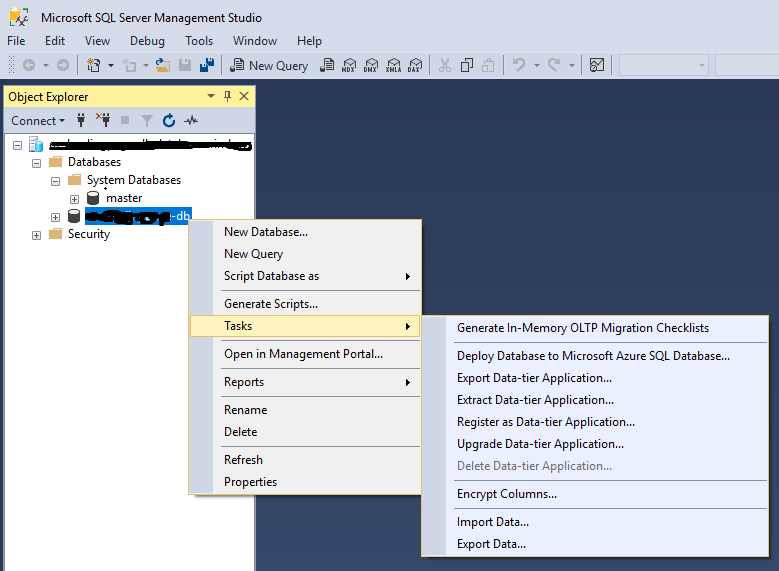Open the Debug menu
The width and height of the screenshot is (779, 571).
click(147, 41)
